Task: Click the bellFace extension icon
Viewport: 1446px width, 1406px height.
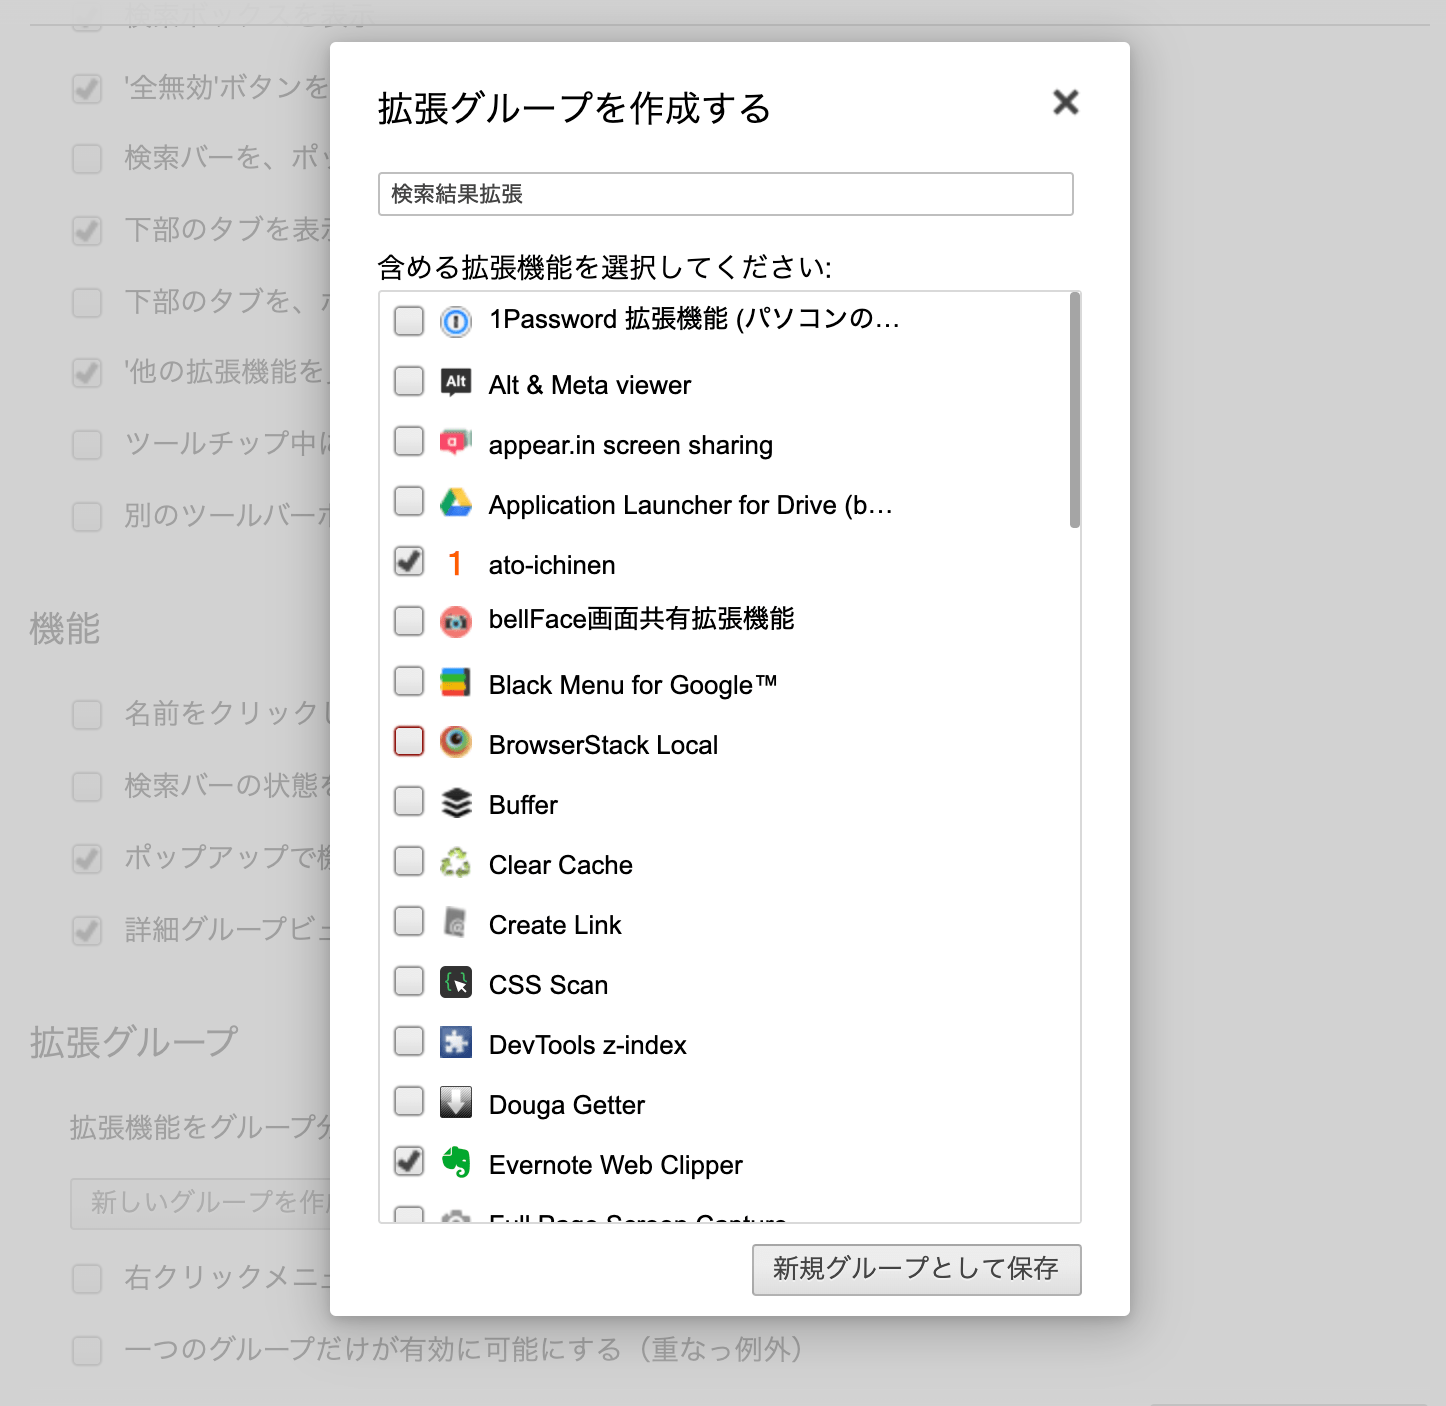Action: (456, 621)
